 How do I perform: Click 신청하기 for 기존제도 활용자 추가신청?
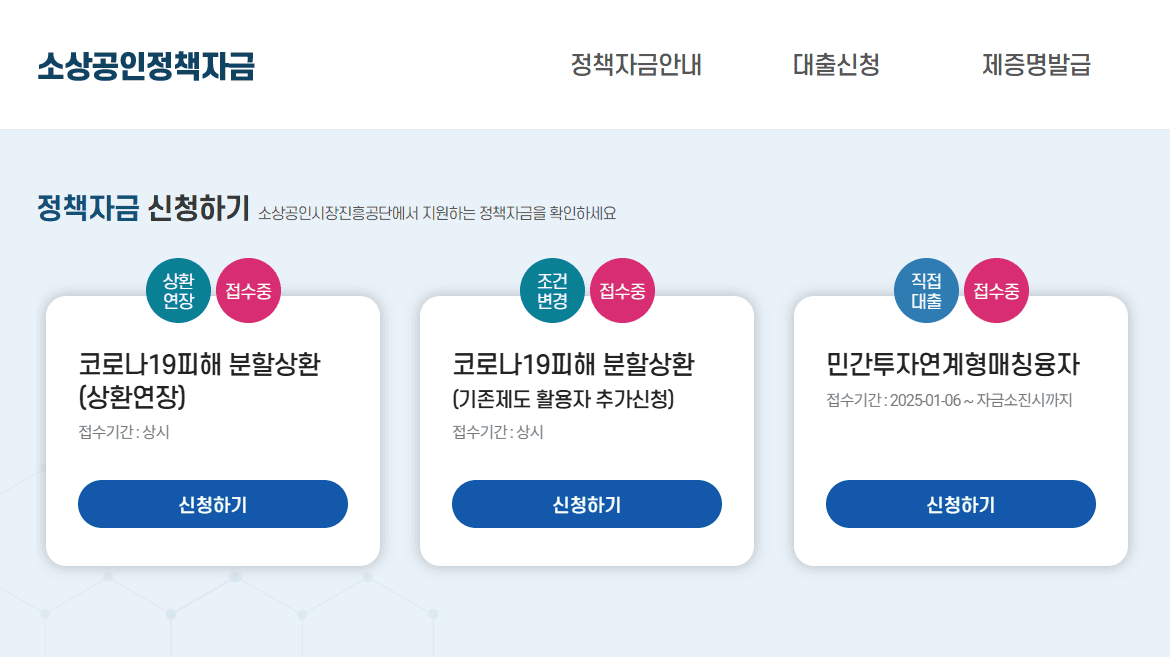coord(587,504)
